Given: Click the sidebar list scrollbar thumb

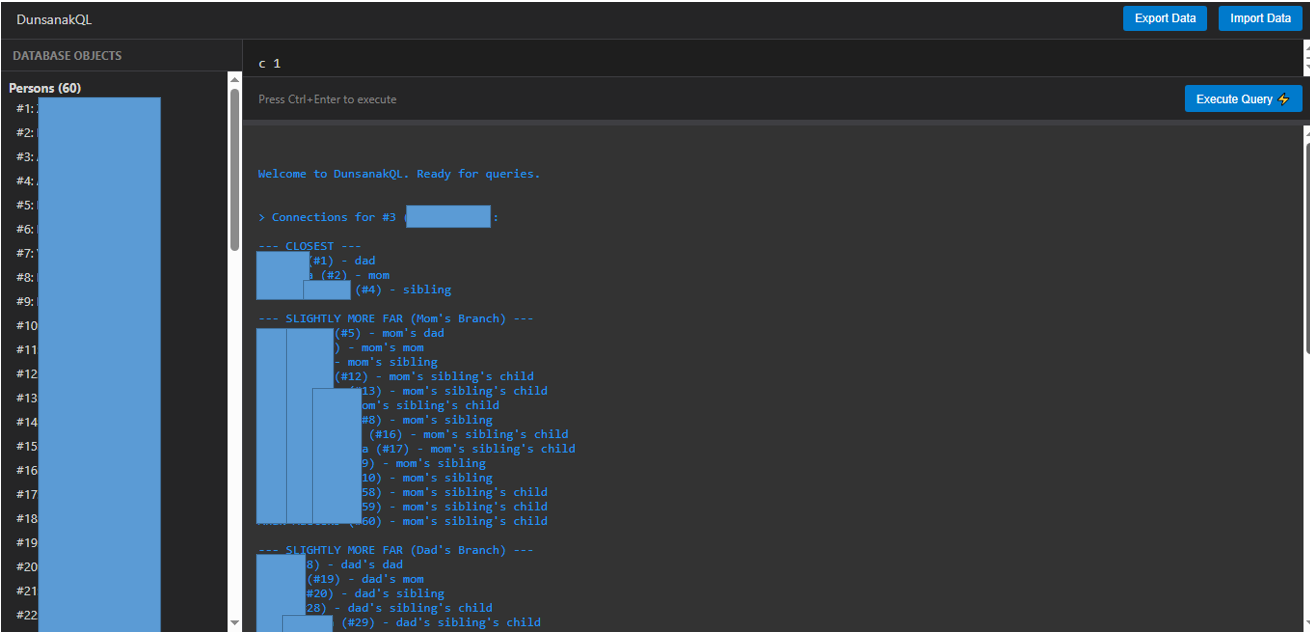Looking at the screenshot, I should (x=235, y=169).
